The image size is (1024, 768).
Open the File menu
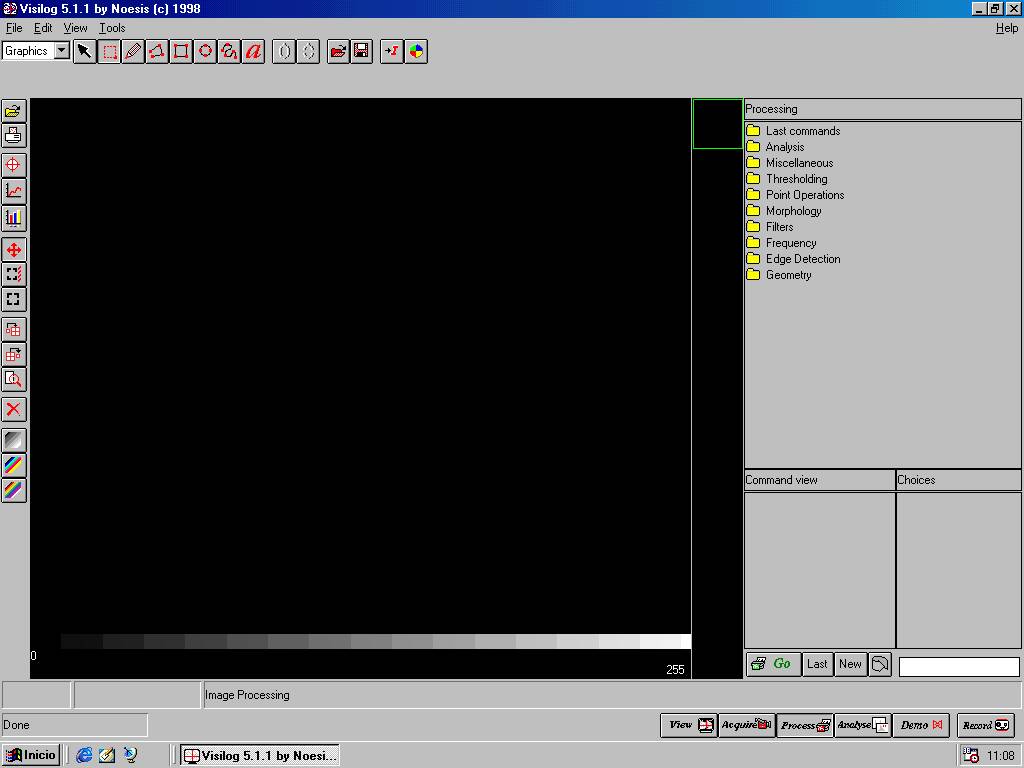[x=14, y=28]
